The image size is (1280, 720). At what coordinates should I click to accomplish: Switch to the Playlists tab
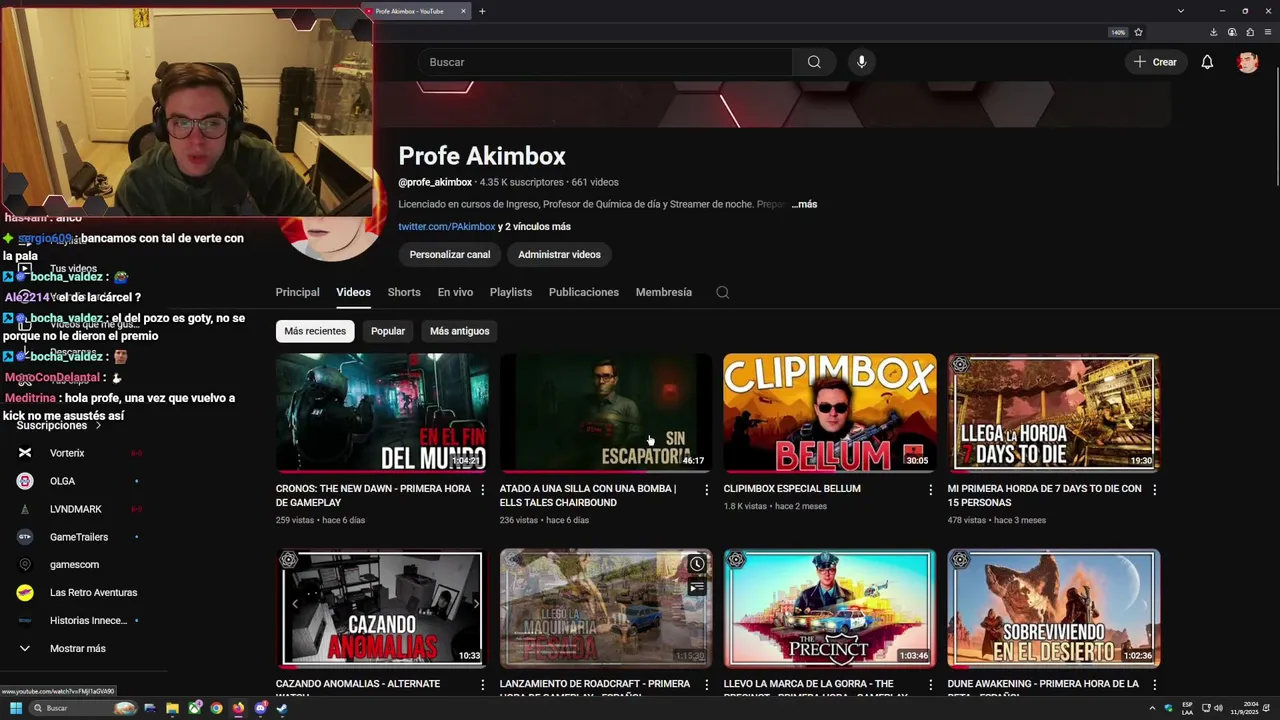511,292
